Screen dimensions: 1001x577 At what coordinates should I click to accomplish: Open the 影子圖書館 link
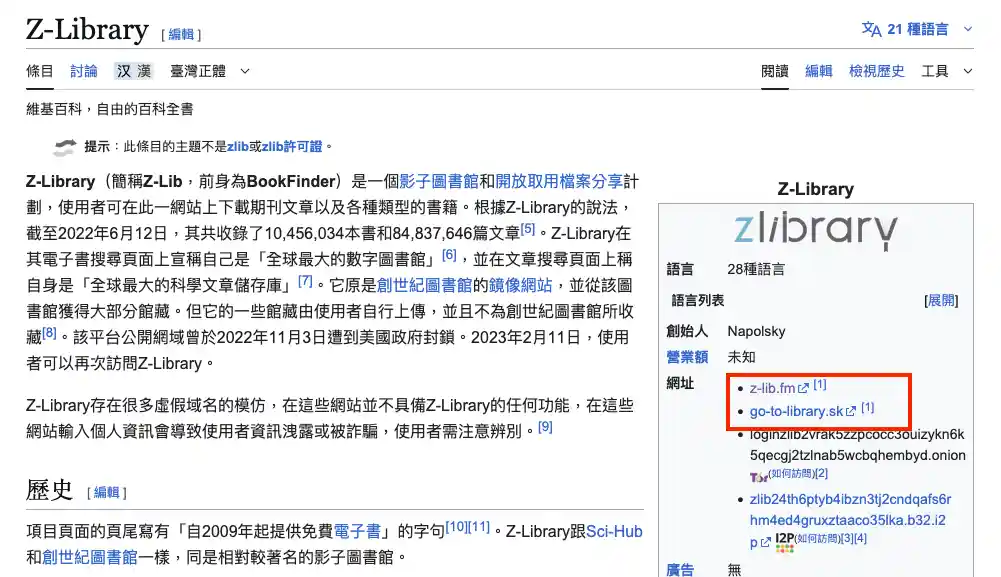coord(439,181)
